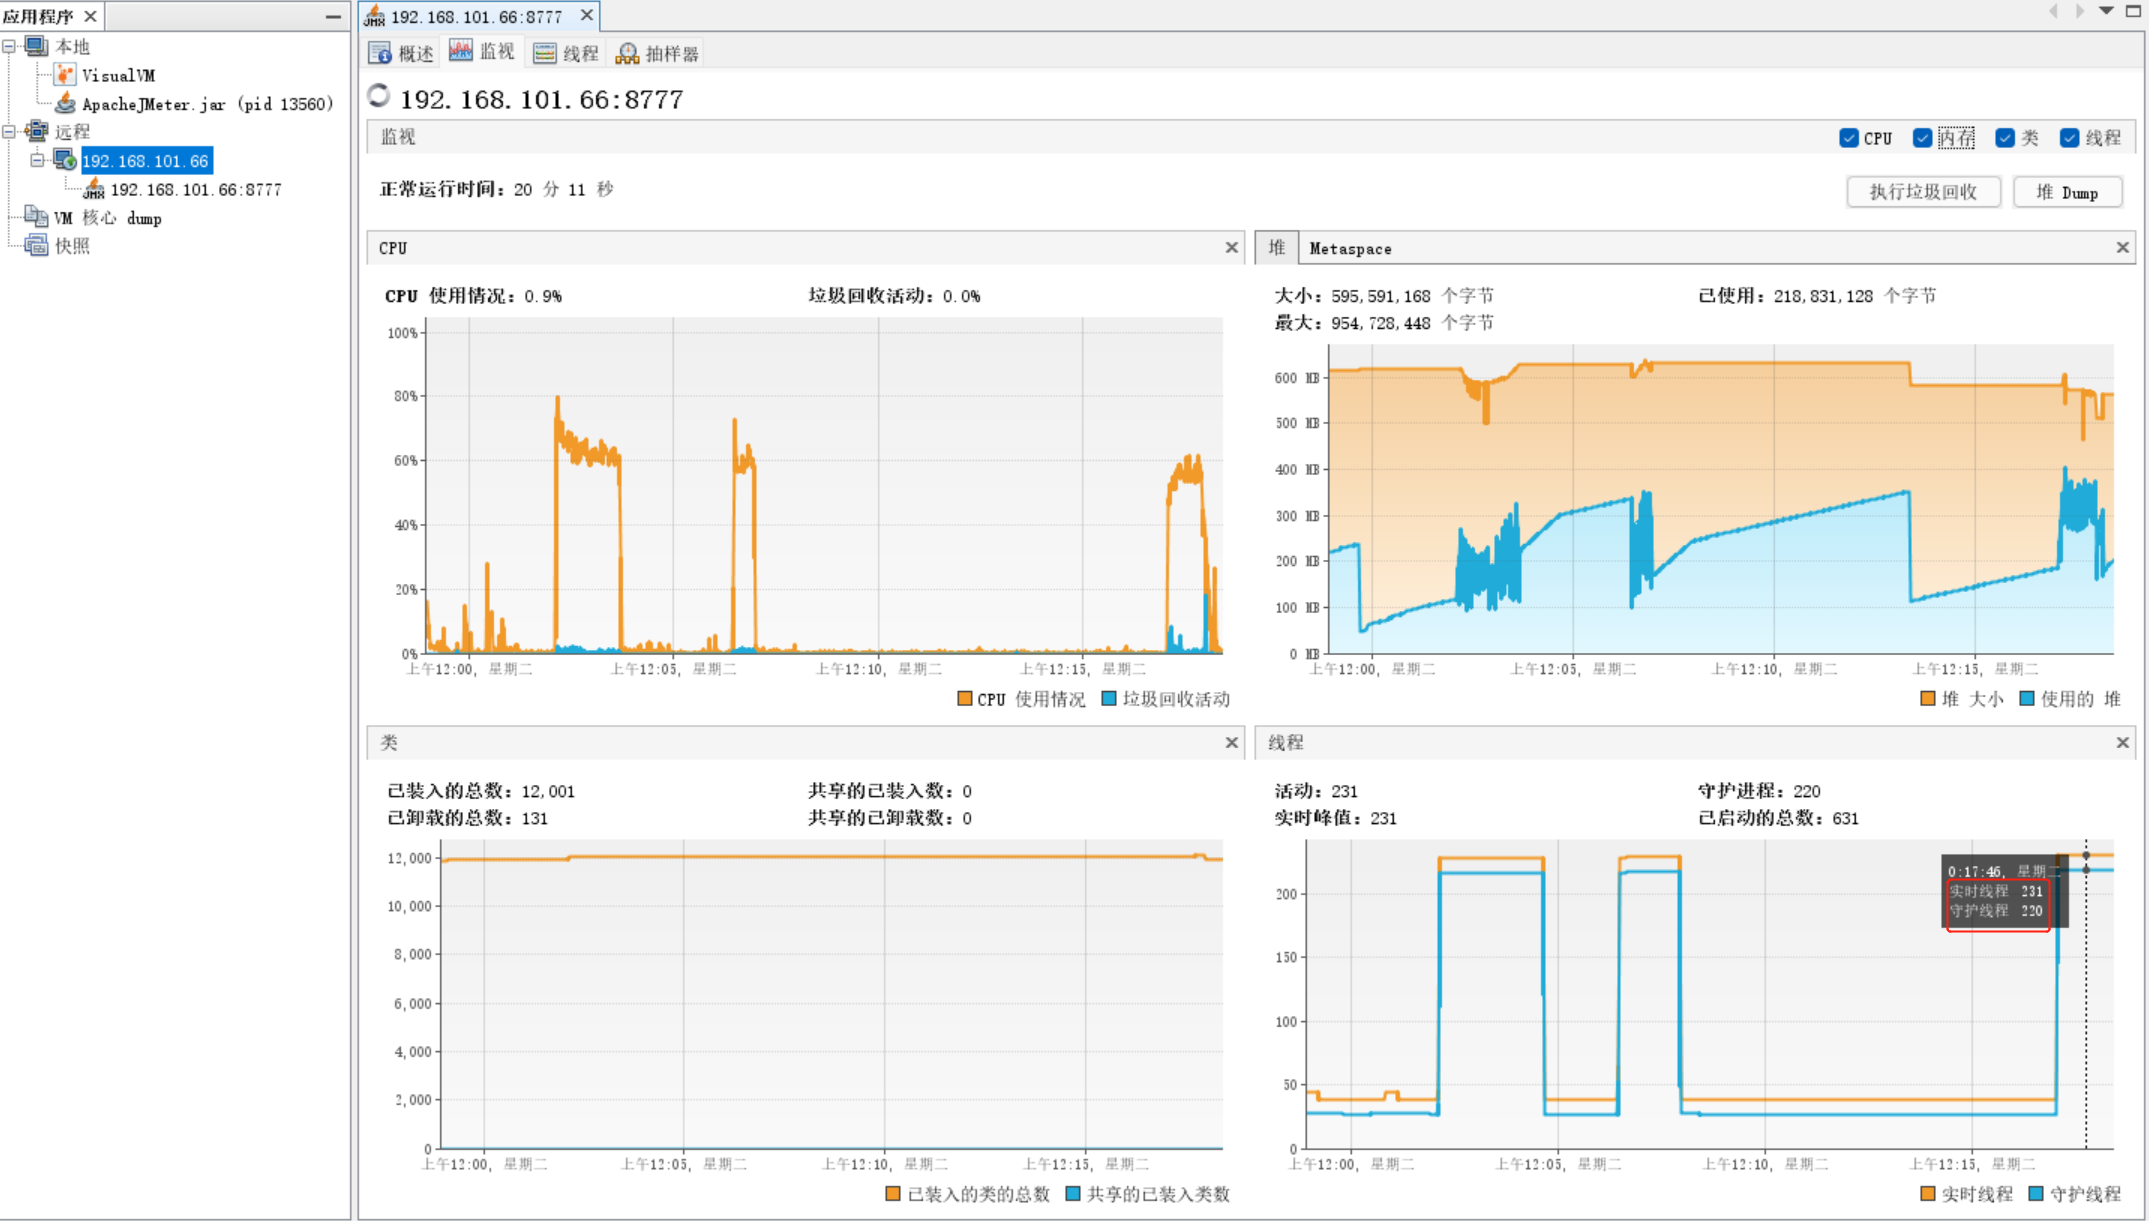Collapse the 本地 local tree node
Screen dimensions: 2149x1221
9,46
